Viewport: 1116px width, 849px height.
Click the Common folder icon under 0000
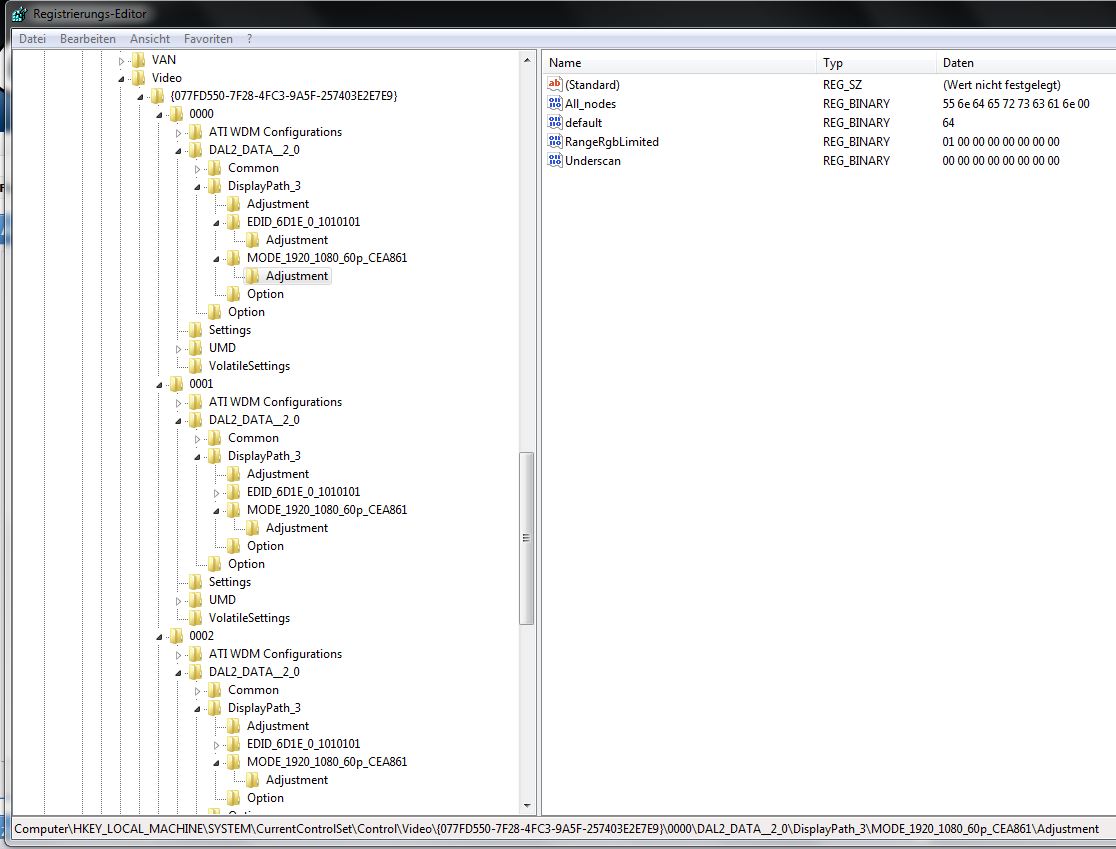[x=215, y=168]
